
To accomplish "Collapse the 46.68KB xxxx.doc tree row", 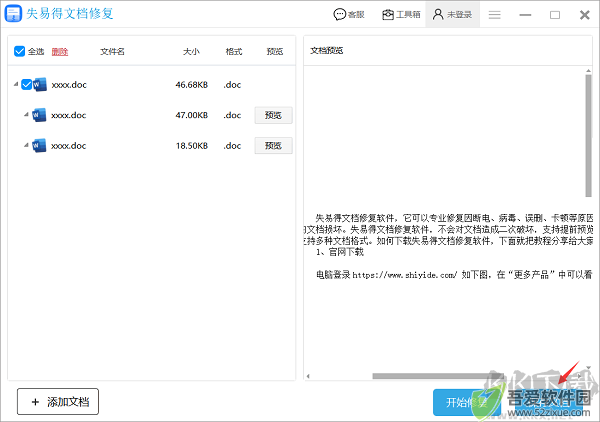I will click(16, 84).
